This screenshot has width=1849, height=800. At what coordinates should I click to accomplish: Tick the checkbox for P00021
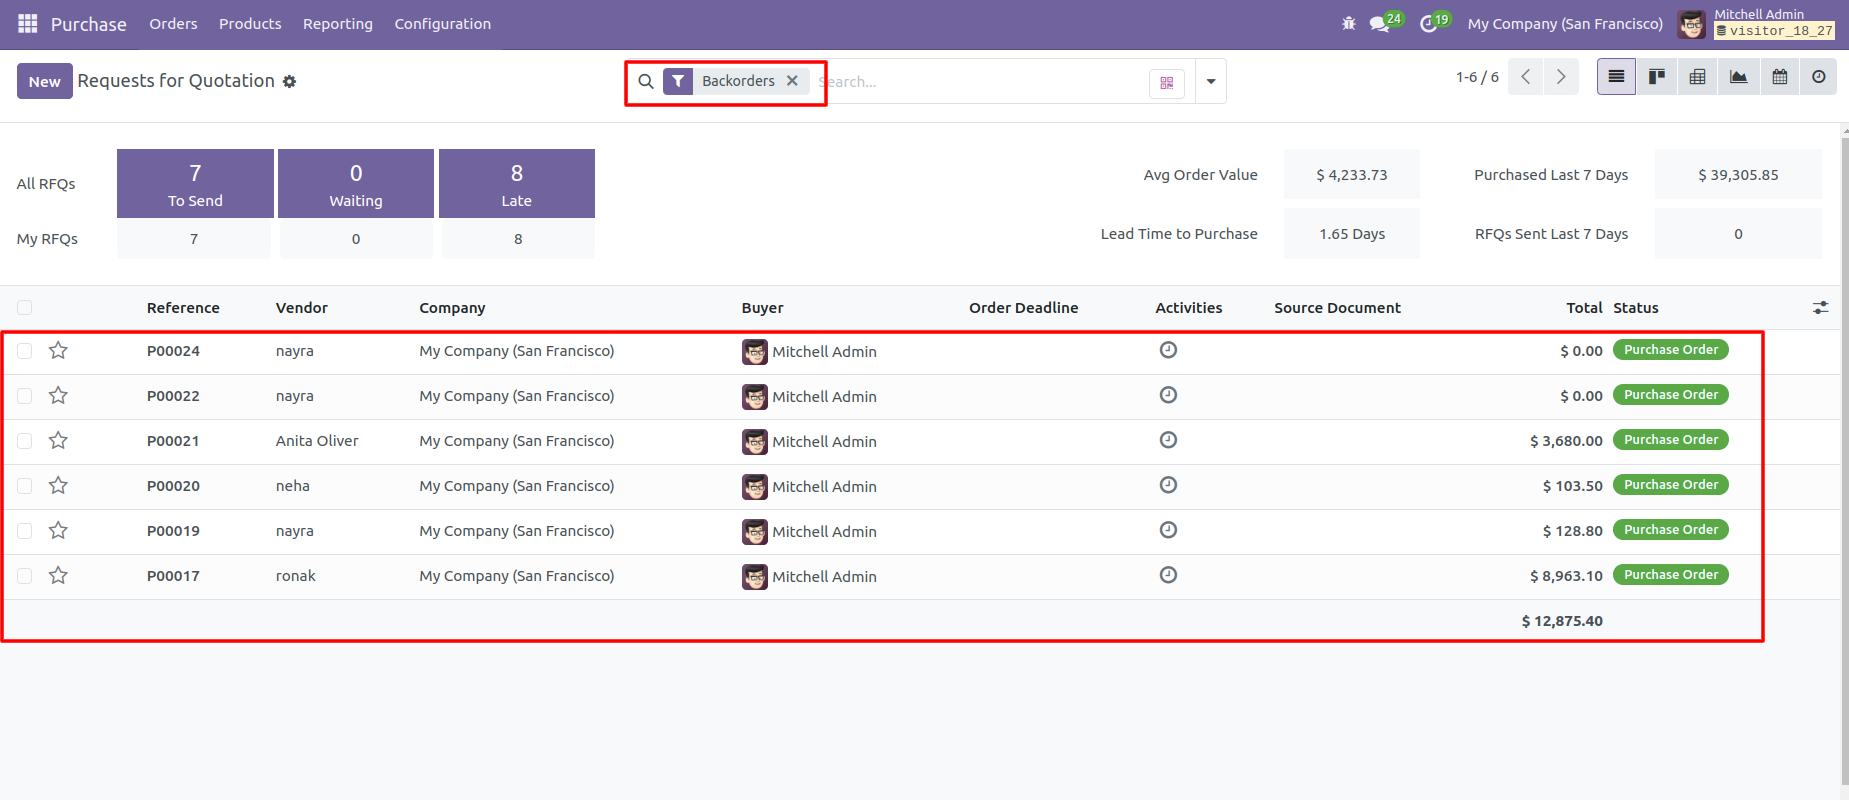25,441
